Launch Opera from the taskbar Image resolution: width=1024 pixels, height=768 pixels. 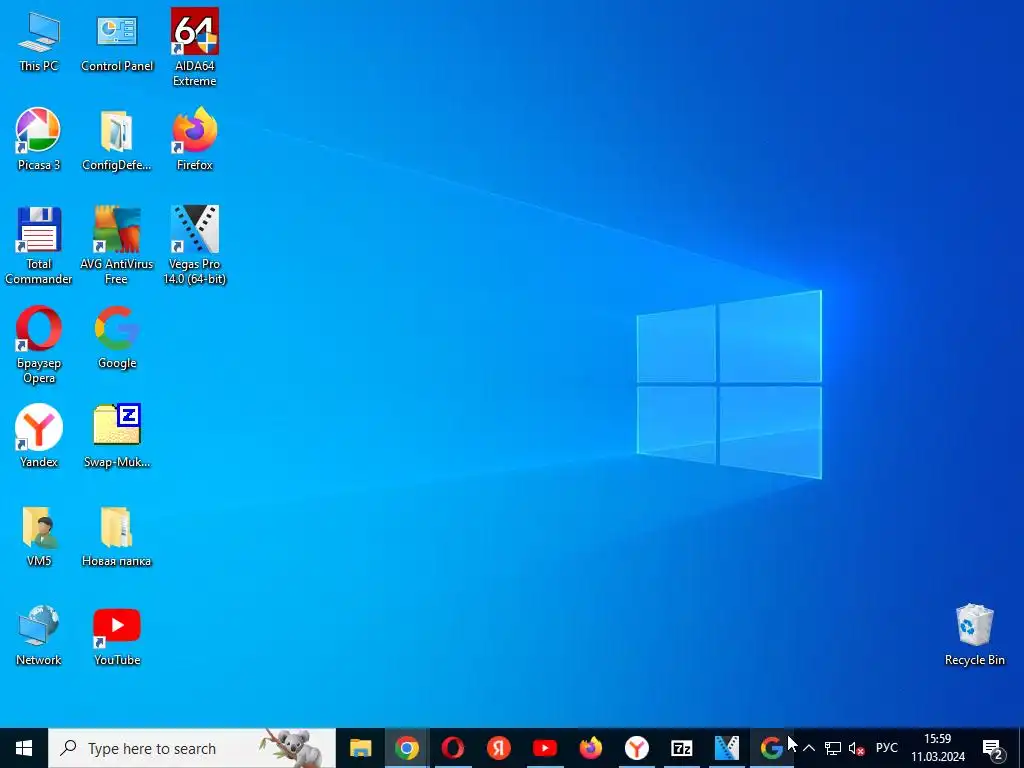point(453,748)
